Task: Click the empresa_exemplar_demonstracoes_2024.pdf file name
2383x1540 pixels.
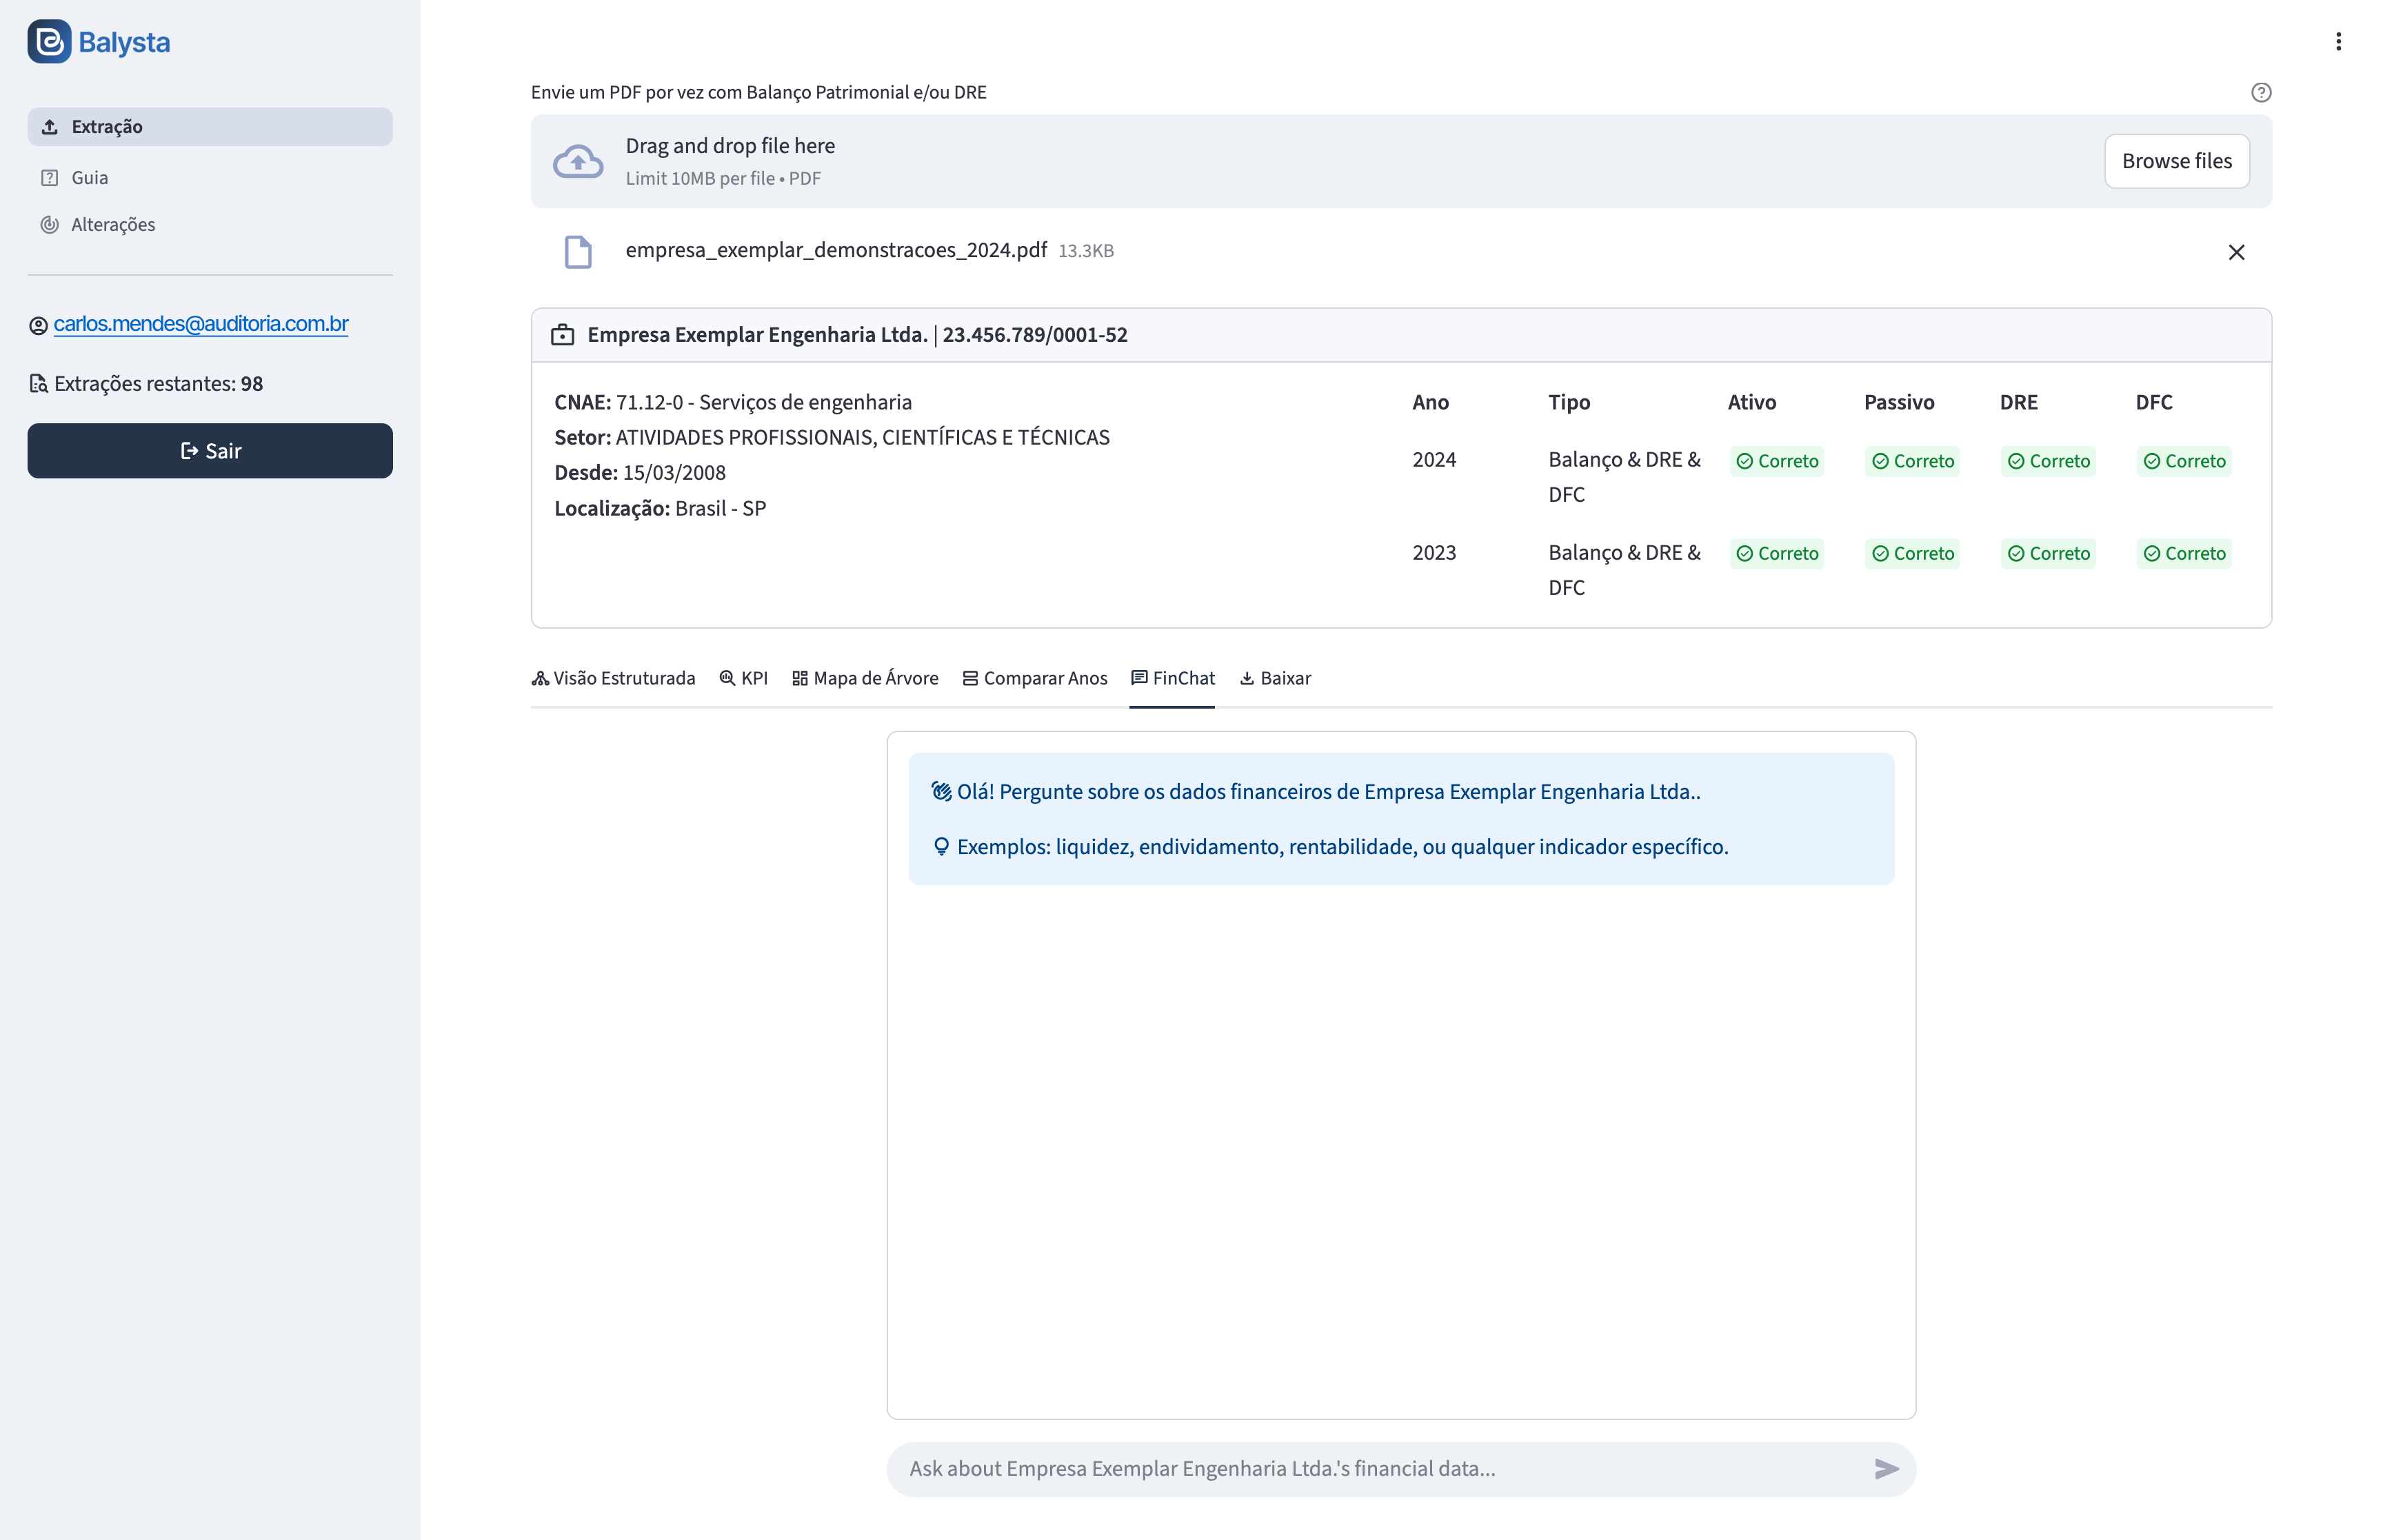Action: [836, 250]
